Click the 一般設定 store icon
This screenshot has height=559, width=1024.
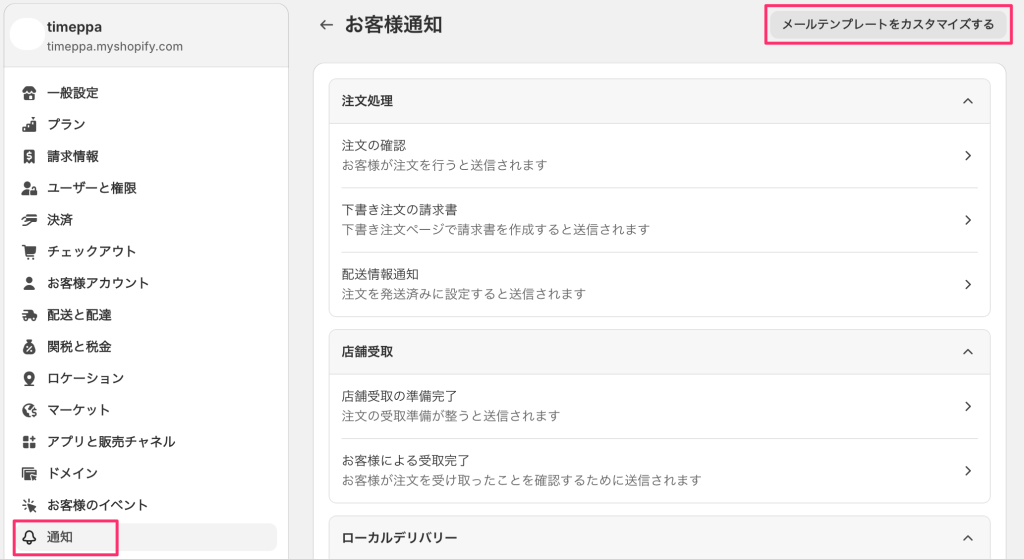29,93
